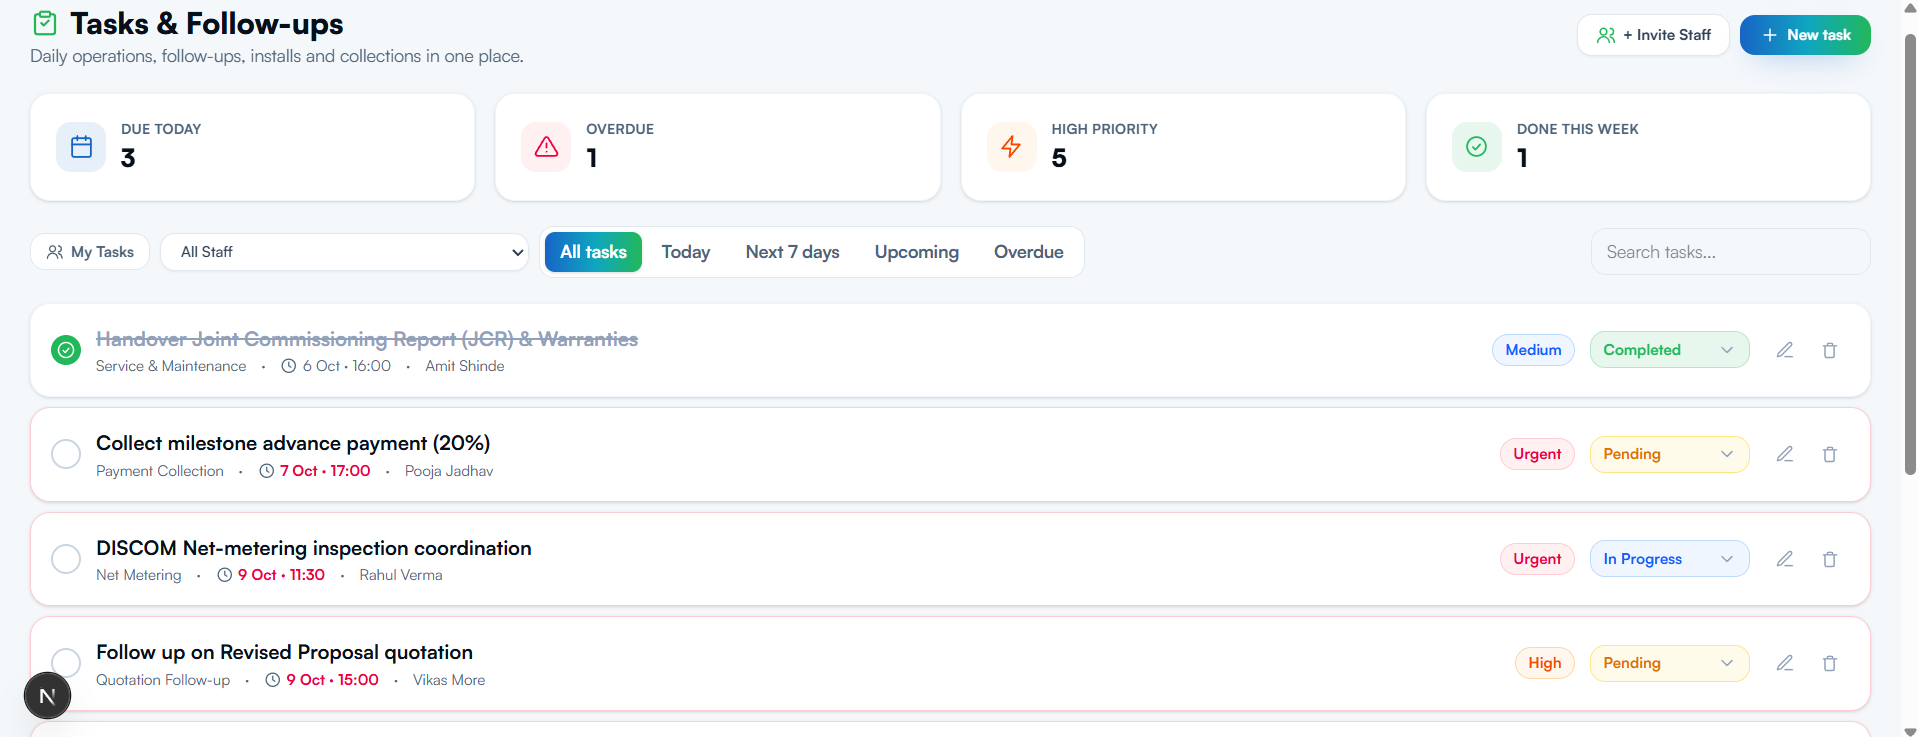The width and height of the screenshot is (1918, 737).
Task: Delete the Handover Joint Commissioning Report task
Action: pos(1830,350)
